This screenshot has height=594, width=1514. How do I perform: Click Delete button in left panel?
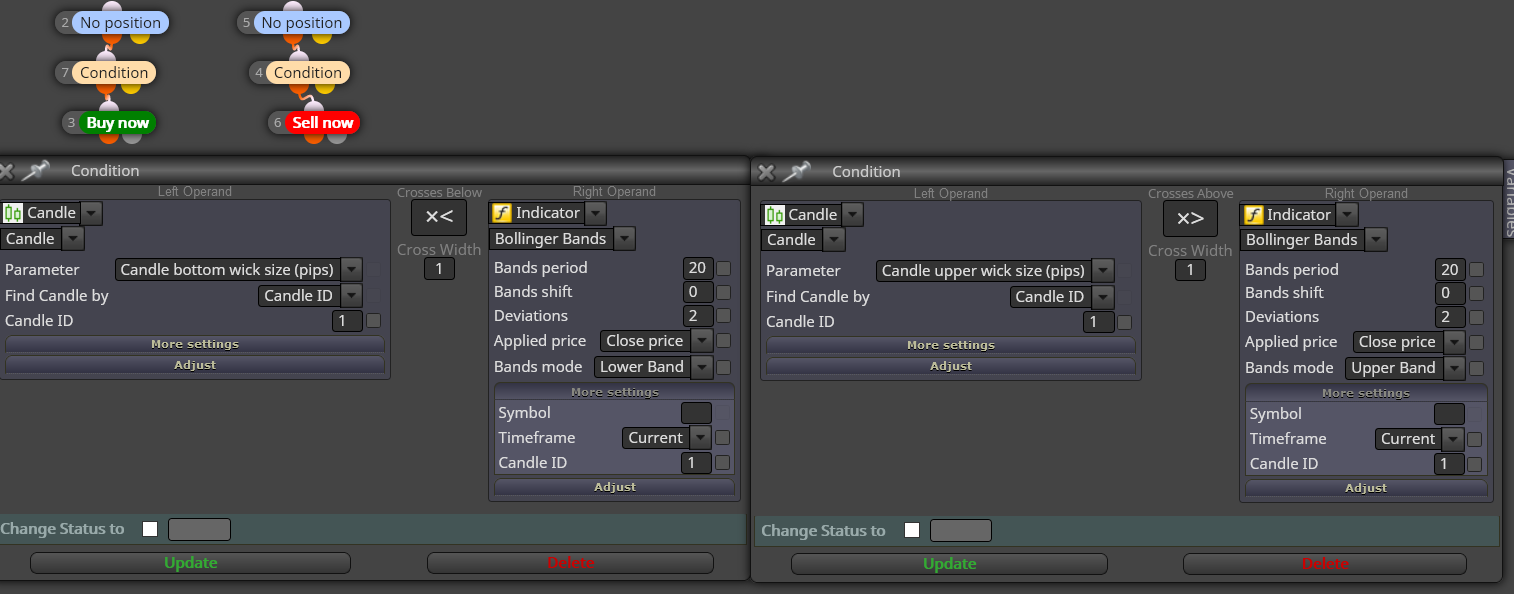[570, 562]
